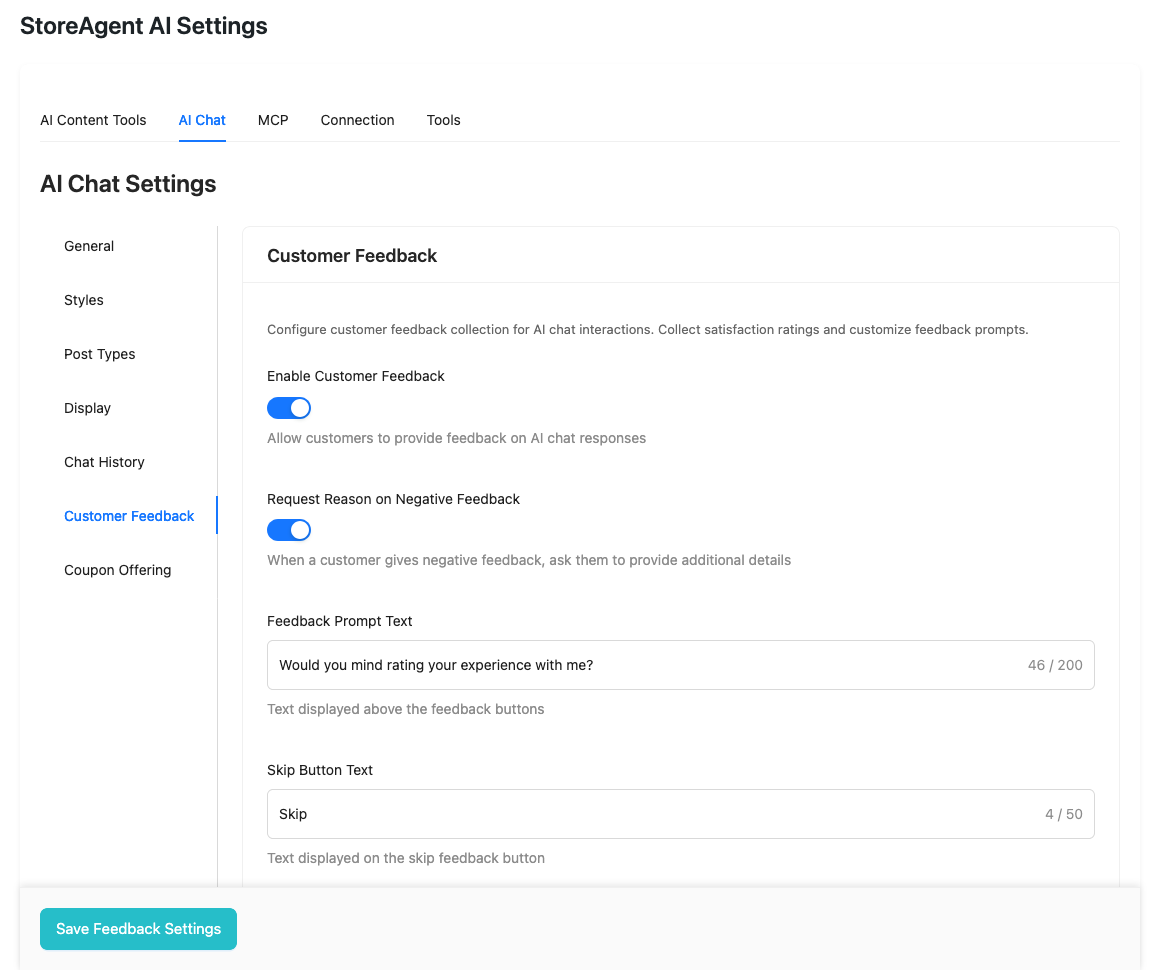The width and height of the screenshot is (1160, 970).
Task: Save Feedback Settings
Action: click(138, 929)
